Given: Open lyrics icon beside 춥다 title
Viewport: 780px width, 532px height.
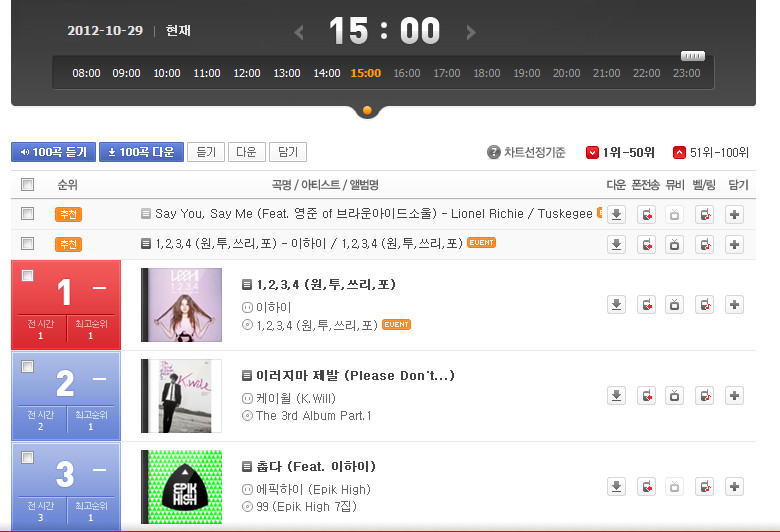Looking at the screenshot, I should click(247, 467).
